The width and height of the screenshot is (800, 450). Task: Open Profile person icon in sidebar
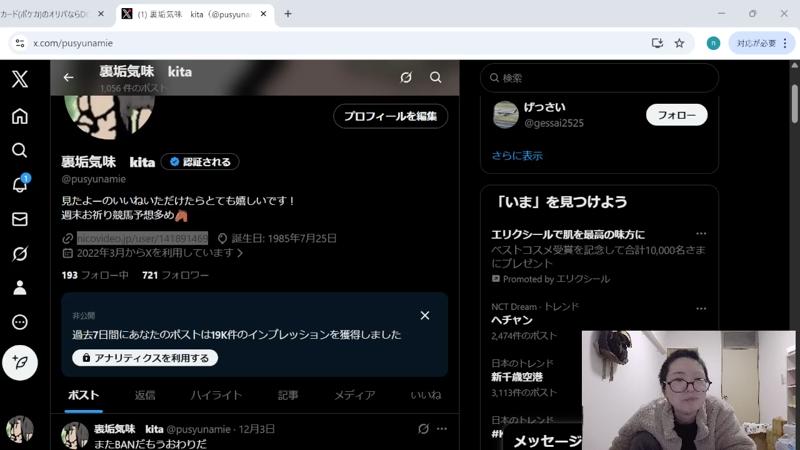tap(20, 287)
